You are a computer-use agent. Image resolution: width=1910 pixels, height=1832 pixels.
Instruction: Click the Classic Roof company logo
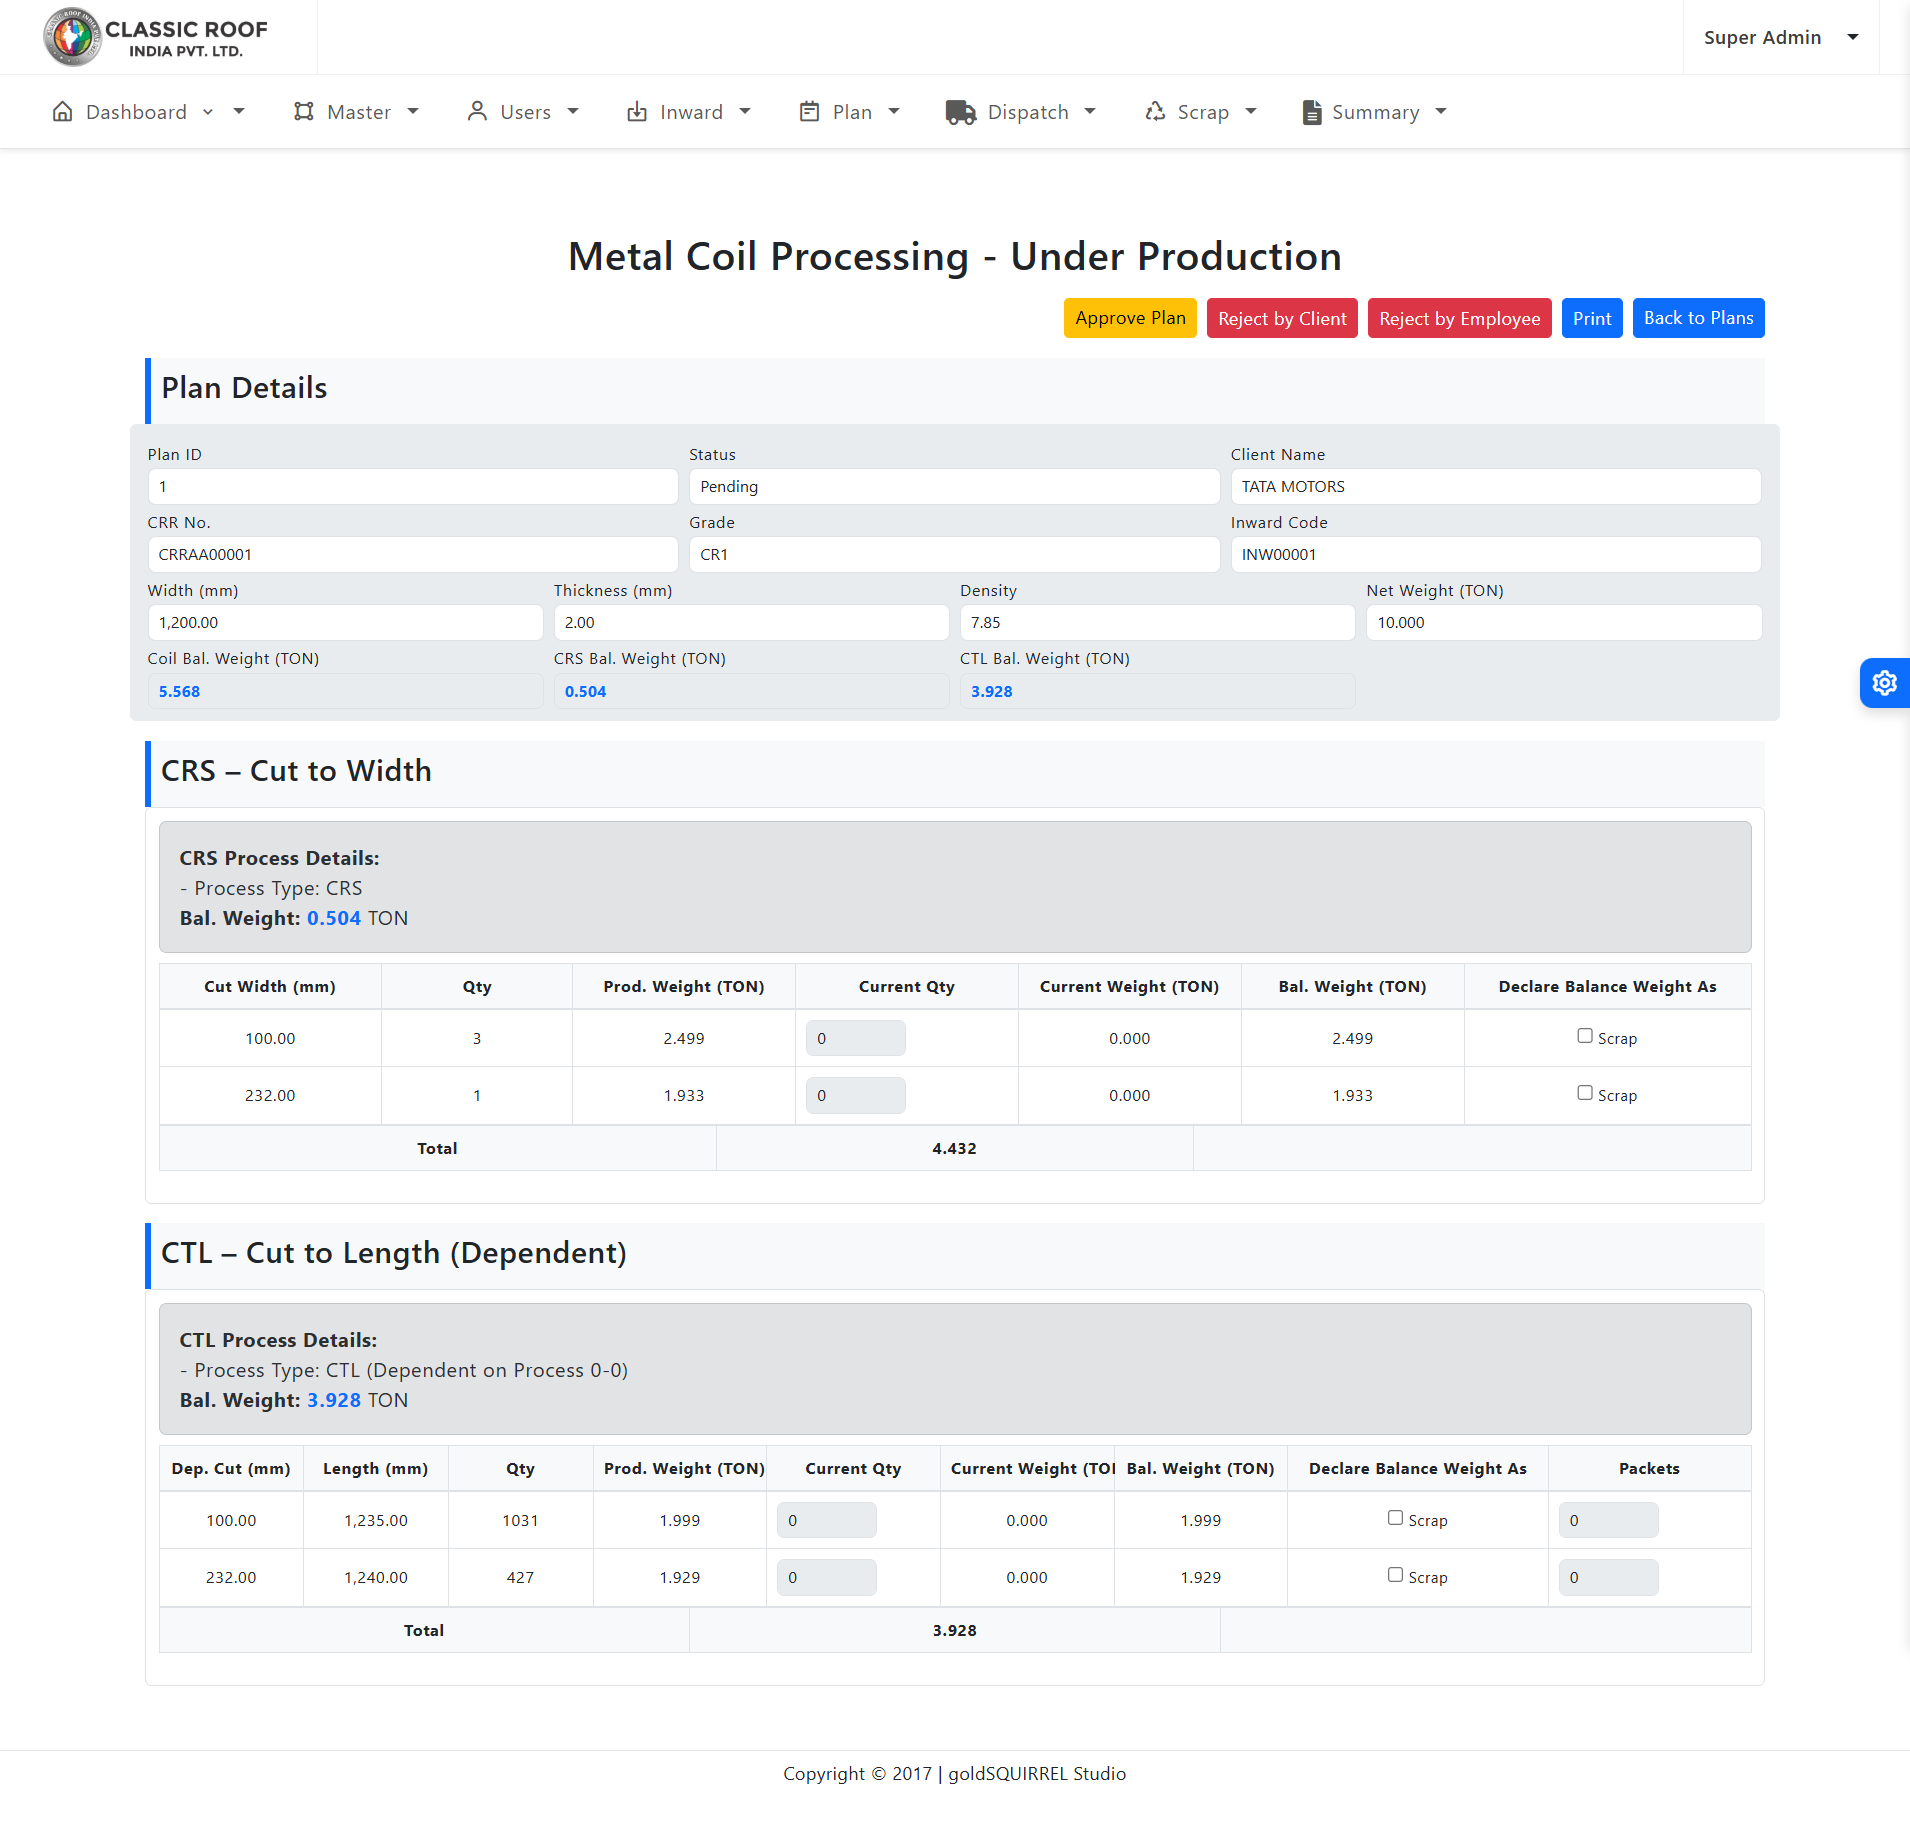pos(155,37)
